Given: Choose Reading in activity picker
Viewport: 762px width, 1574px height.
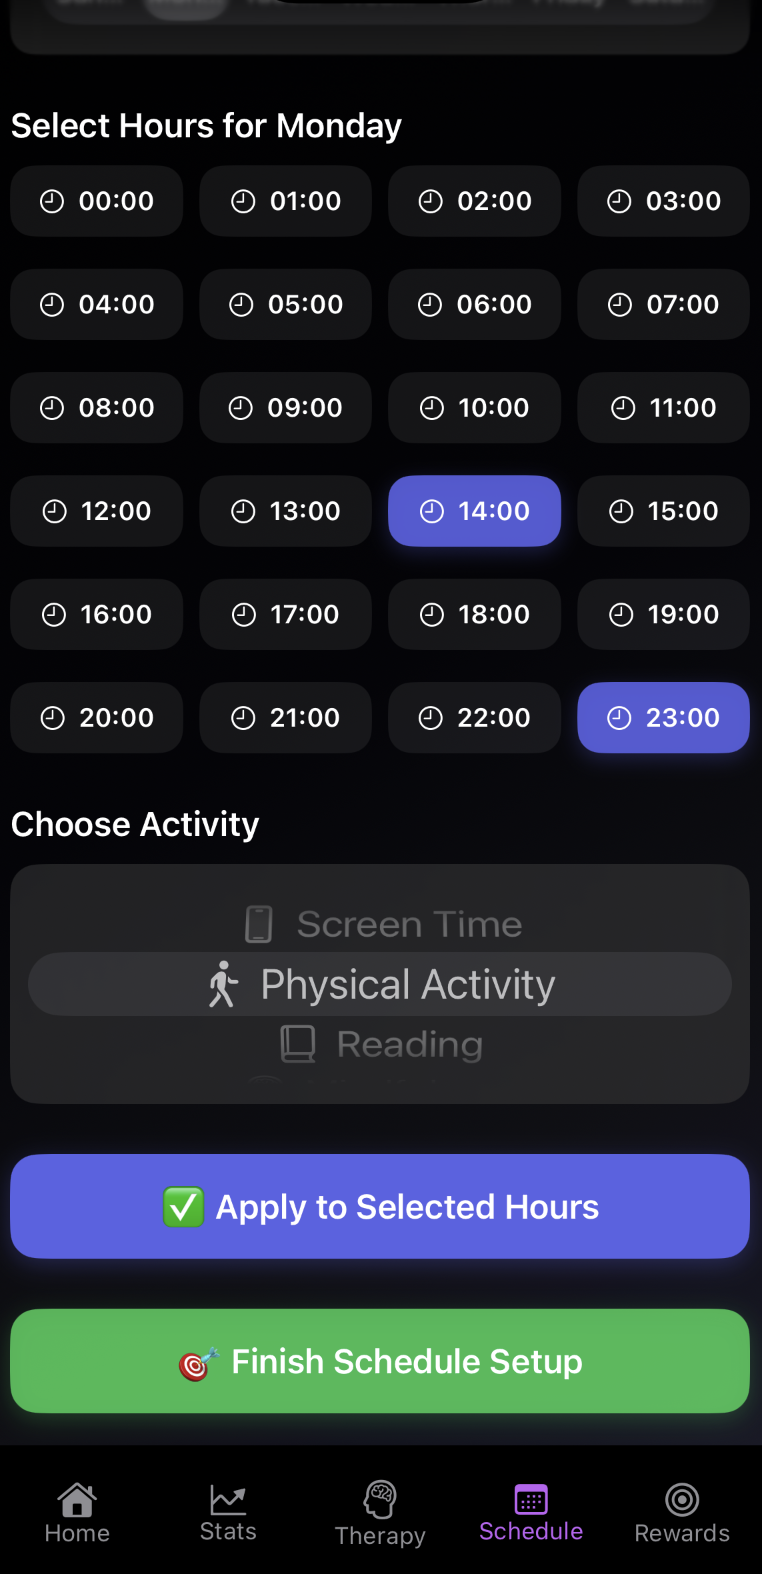Looking at the screenshot, I should (410, 1044).
